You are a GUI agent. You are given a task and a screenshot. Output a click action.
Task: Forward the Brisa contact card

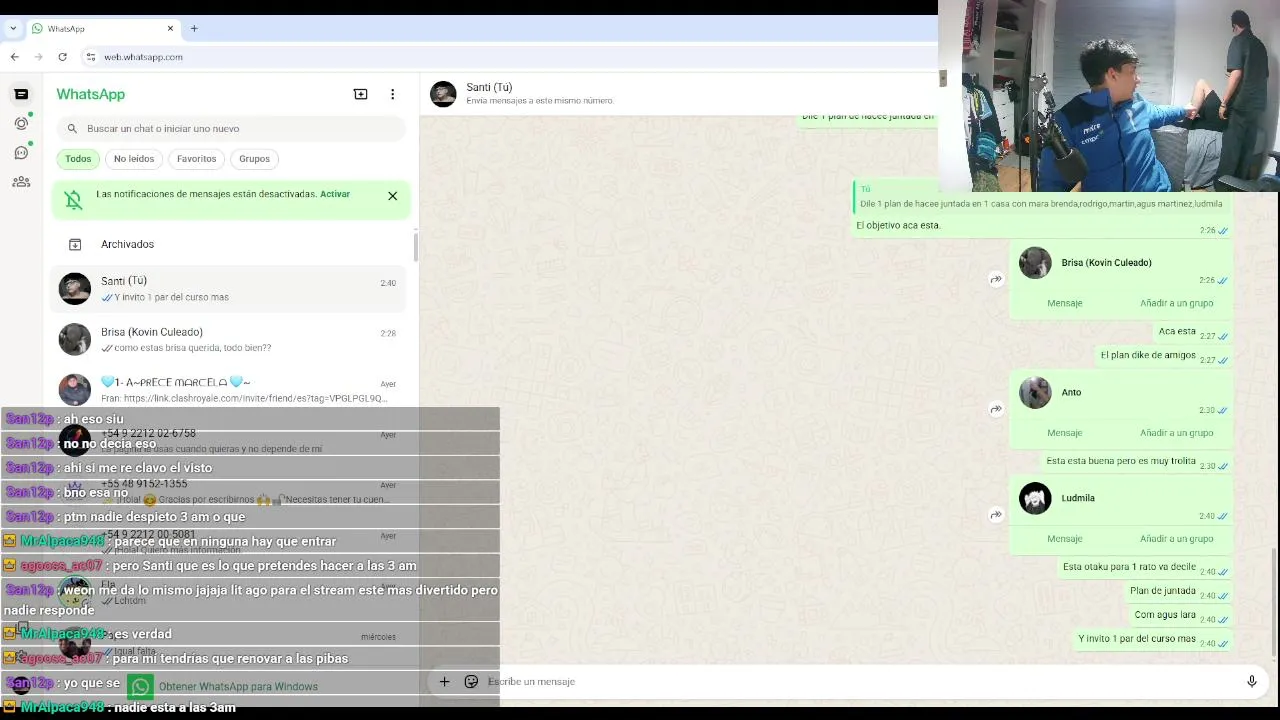coord(996,279)
